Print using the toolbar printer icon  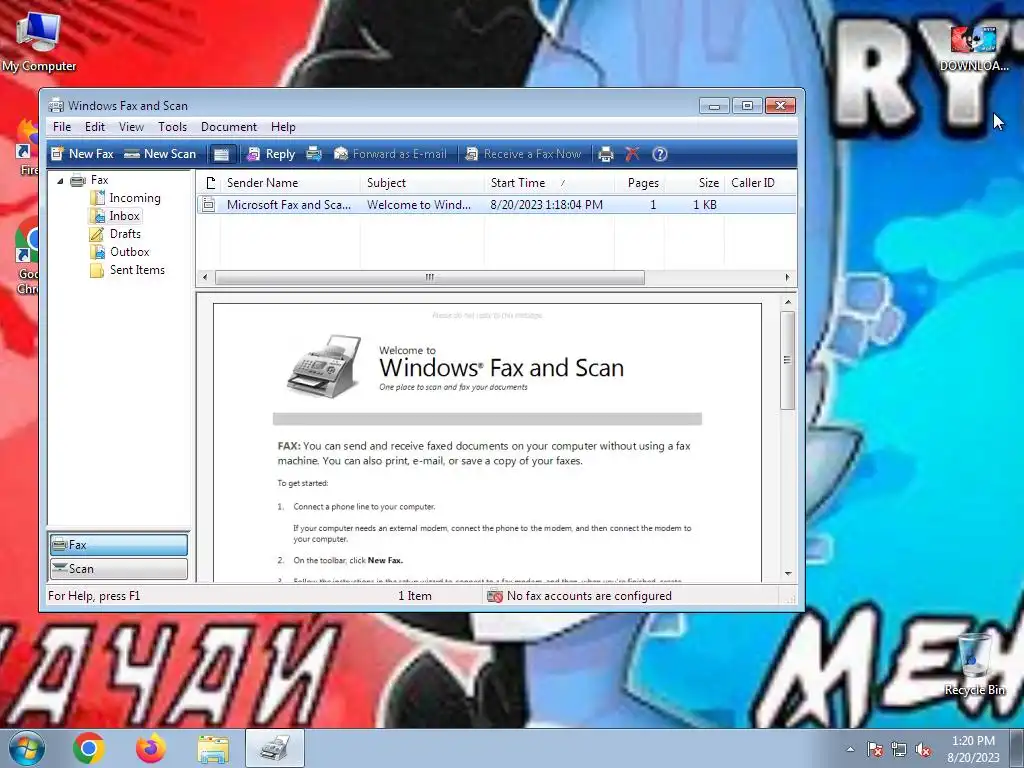click(x=605, y=154)
